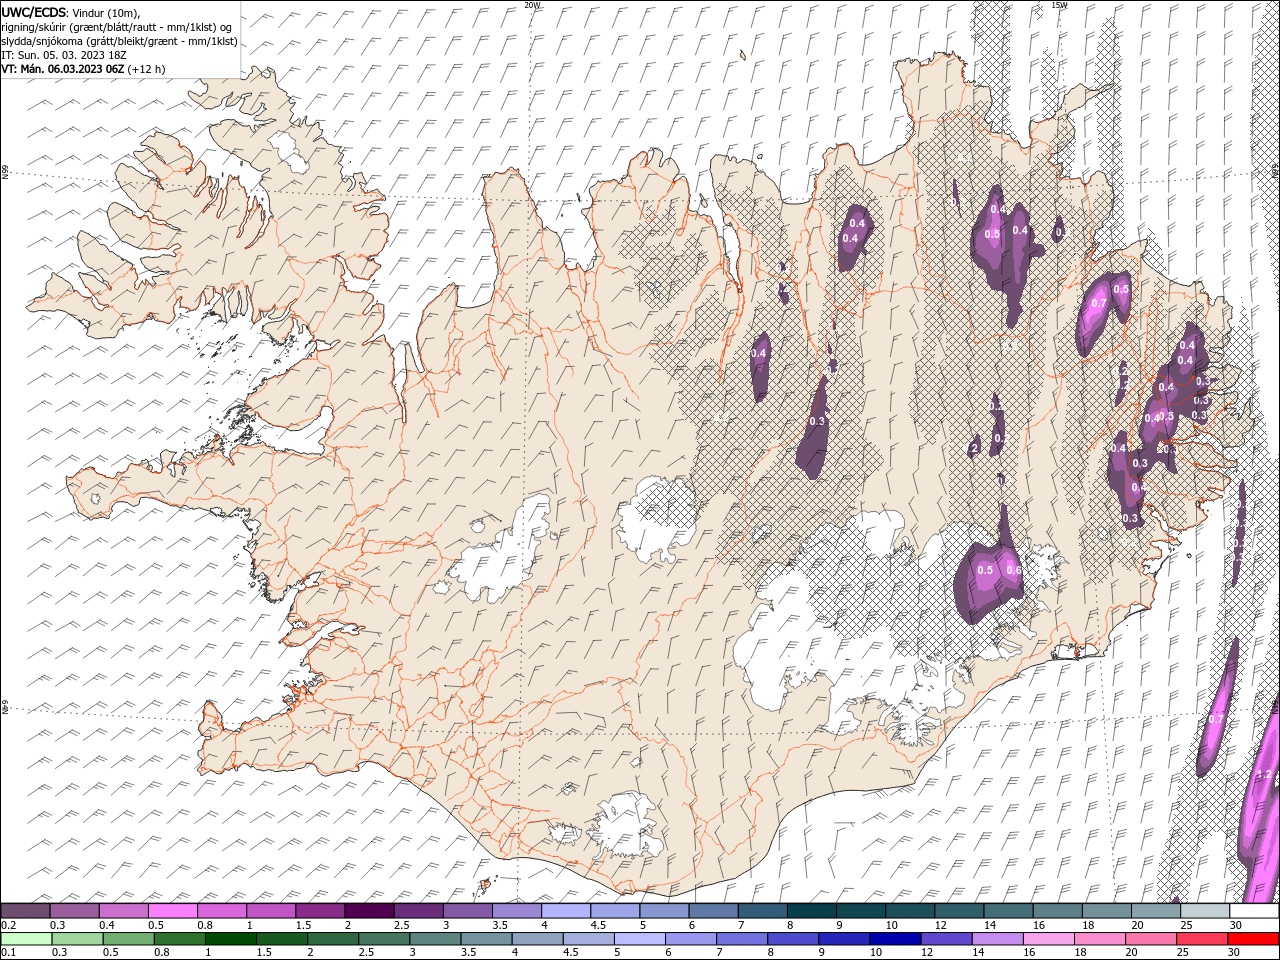The image size is (1280, 960).
Task: Click the "(+12 h)" forecast offset text
Action: point(147,69)
